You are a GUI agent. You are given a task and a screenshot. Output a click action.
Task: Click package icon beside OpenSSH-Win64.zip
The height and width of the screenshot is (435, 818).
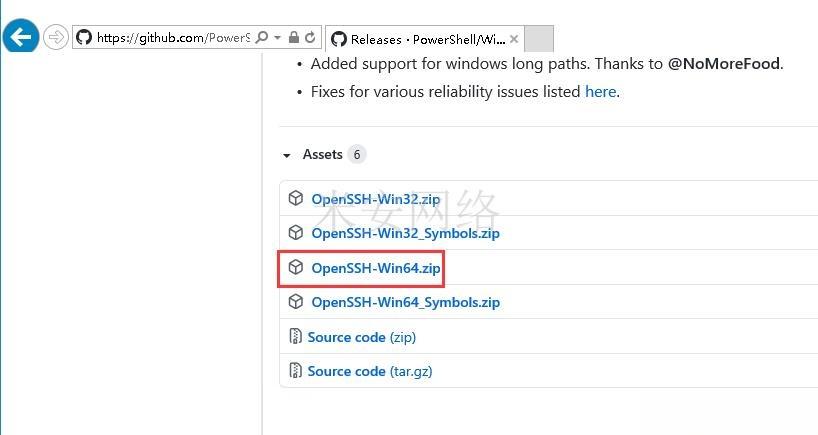(296, 267)
